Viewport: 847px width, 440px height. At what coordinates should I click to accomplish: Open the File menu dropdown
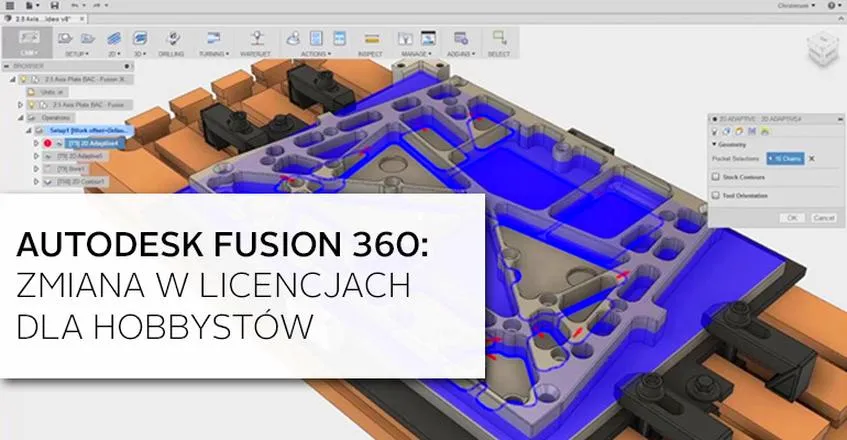32,5
